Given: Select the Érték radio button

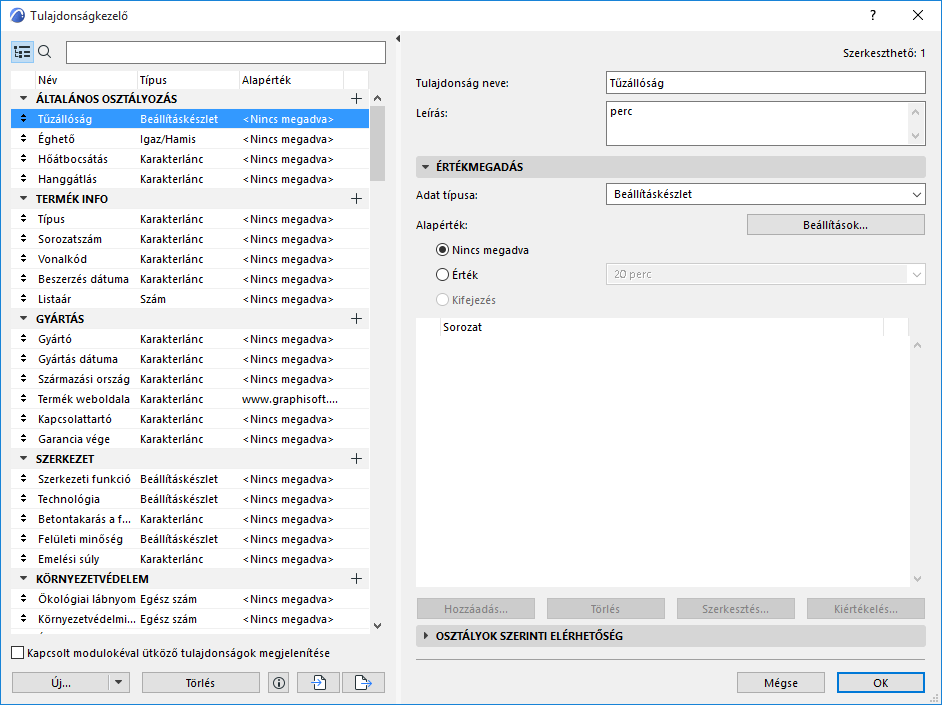Looking at the screenshot, I should pos(442,274).
